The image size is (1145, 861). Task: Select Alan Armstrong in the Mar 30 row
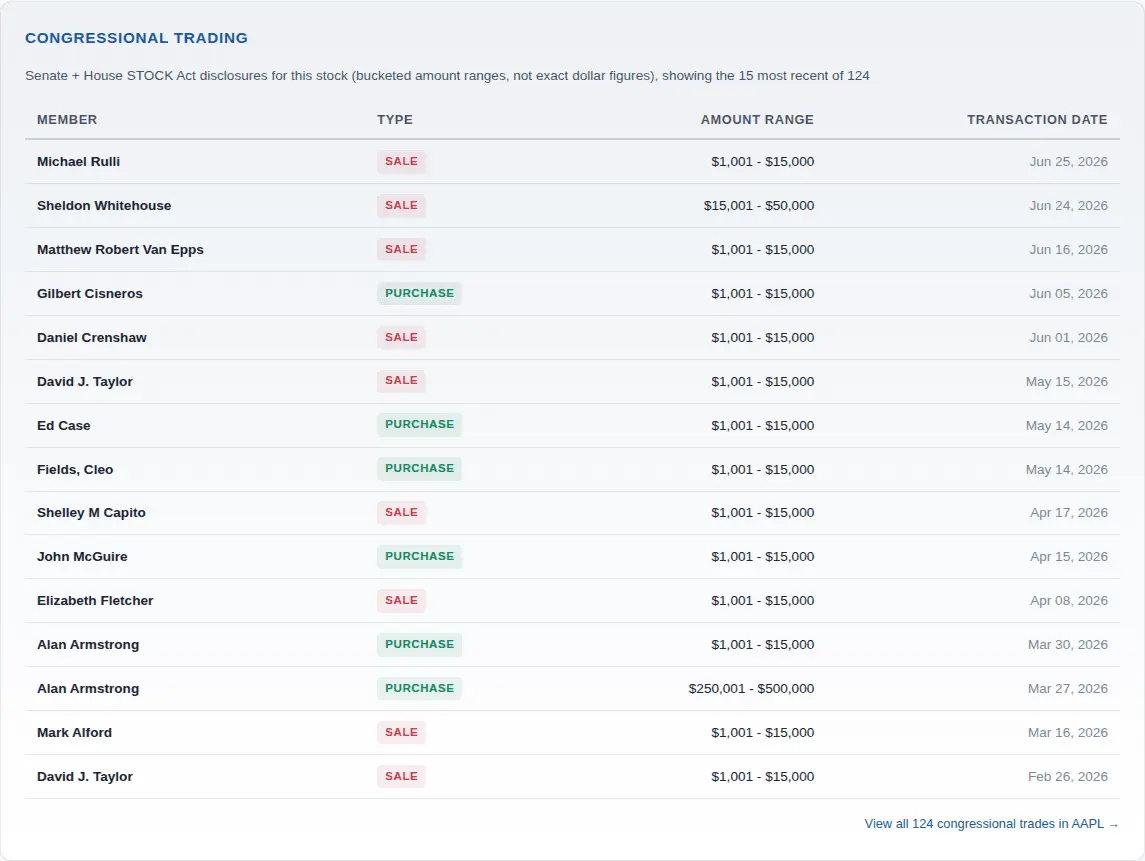point(88,645)
